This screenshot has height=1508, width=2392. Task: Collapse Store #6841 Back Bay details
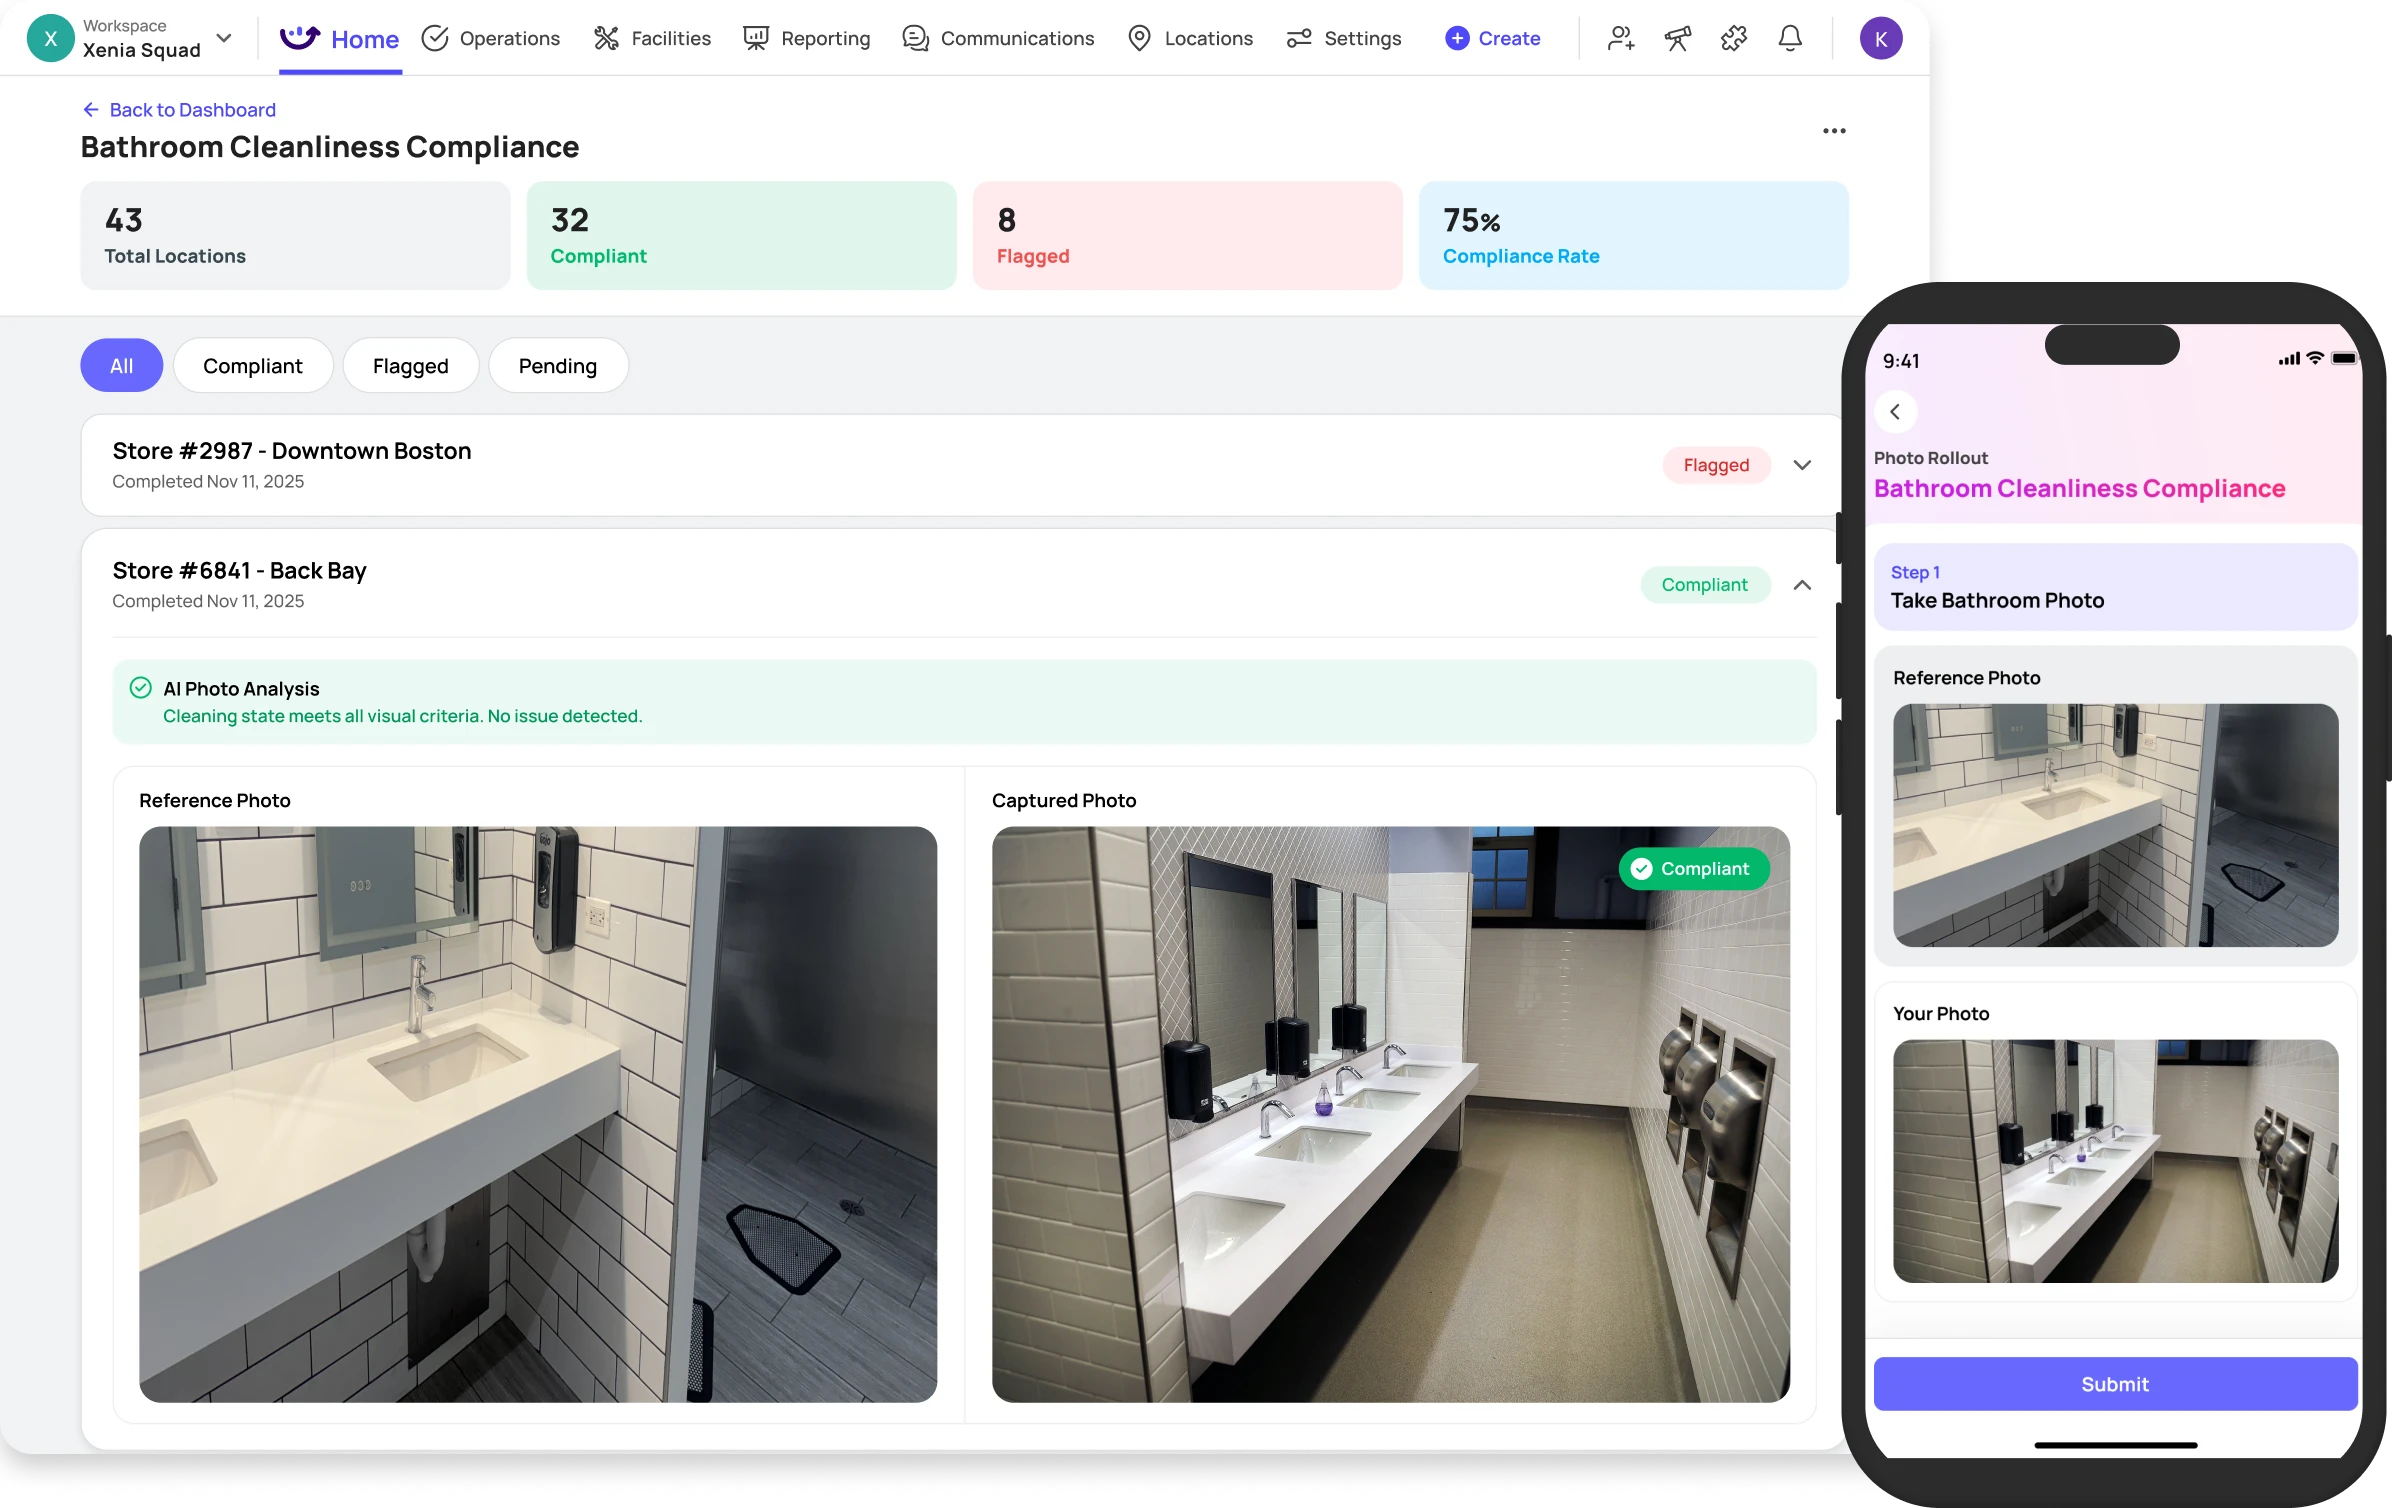[1802, 584]
